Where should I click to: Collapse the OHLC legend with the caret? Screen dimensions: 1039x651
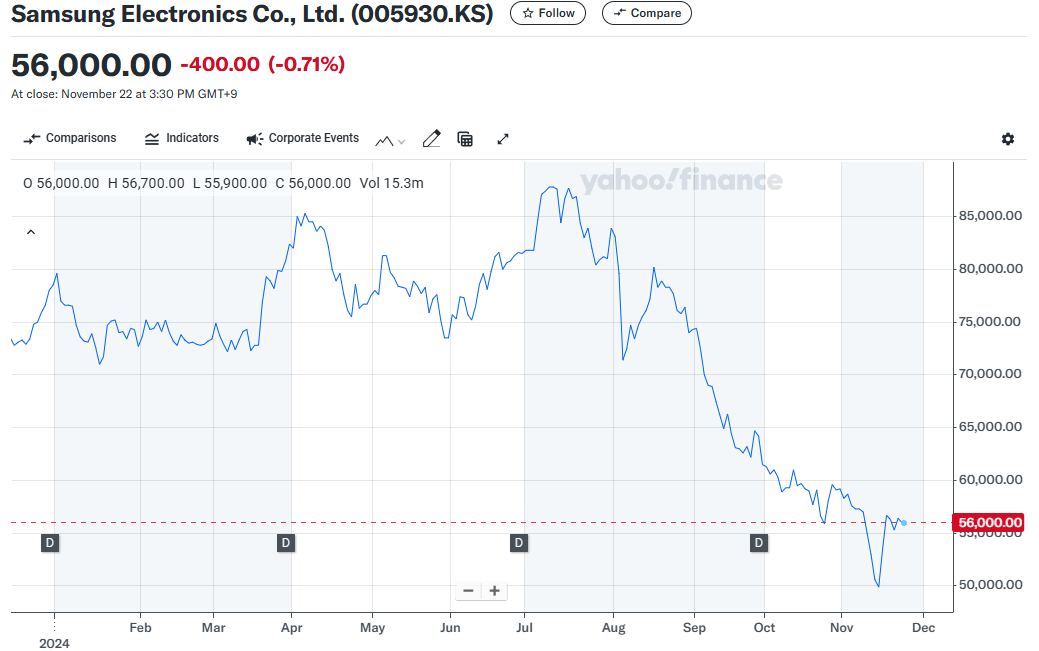pos(30,232)
